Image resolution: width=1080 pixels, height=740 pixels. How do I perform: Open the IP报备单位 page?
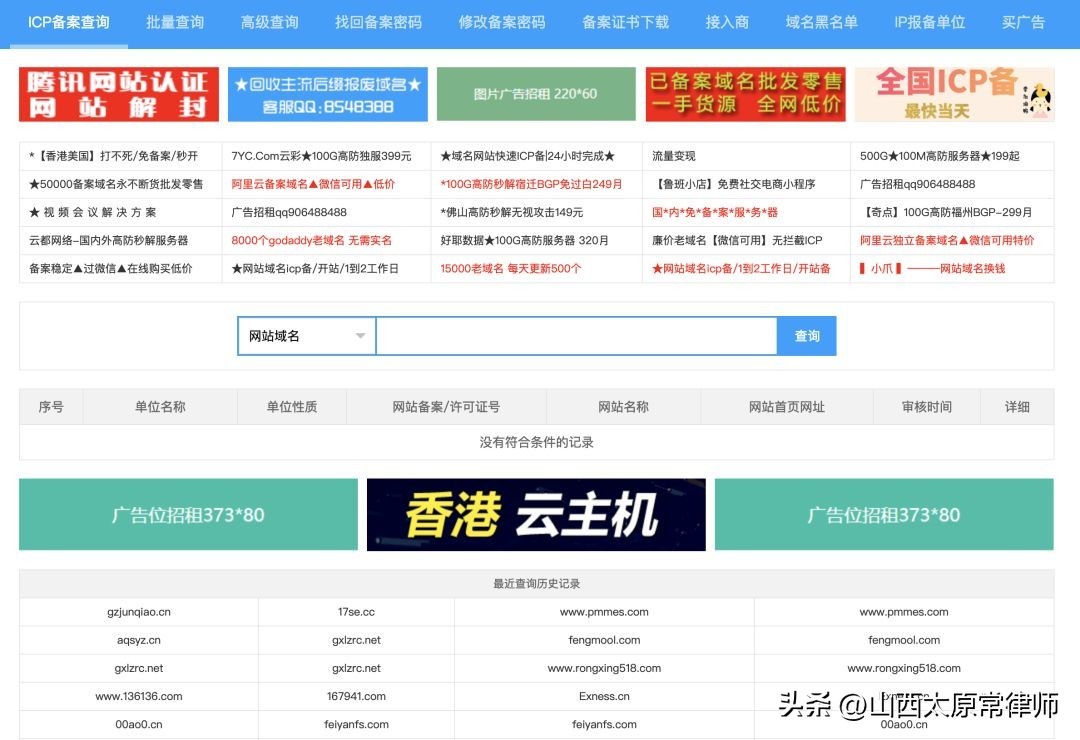pos(931,22)
